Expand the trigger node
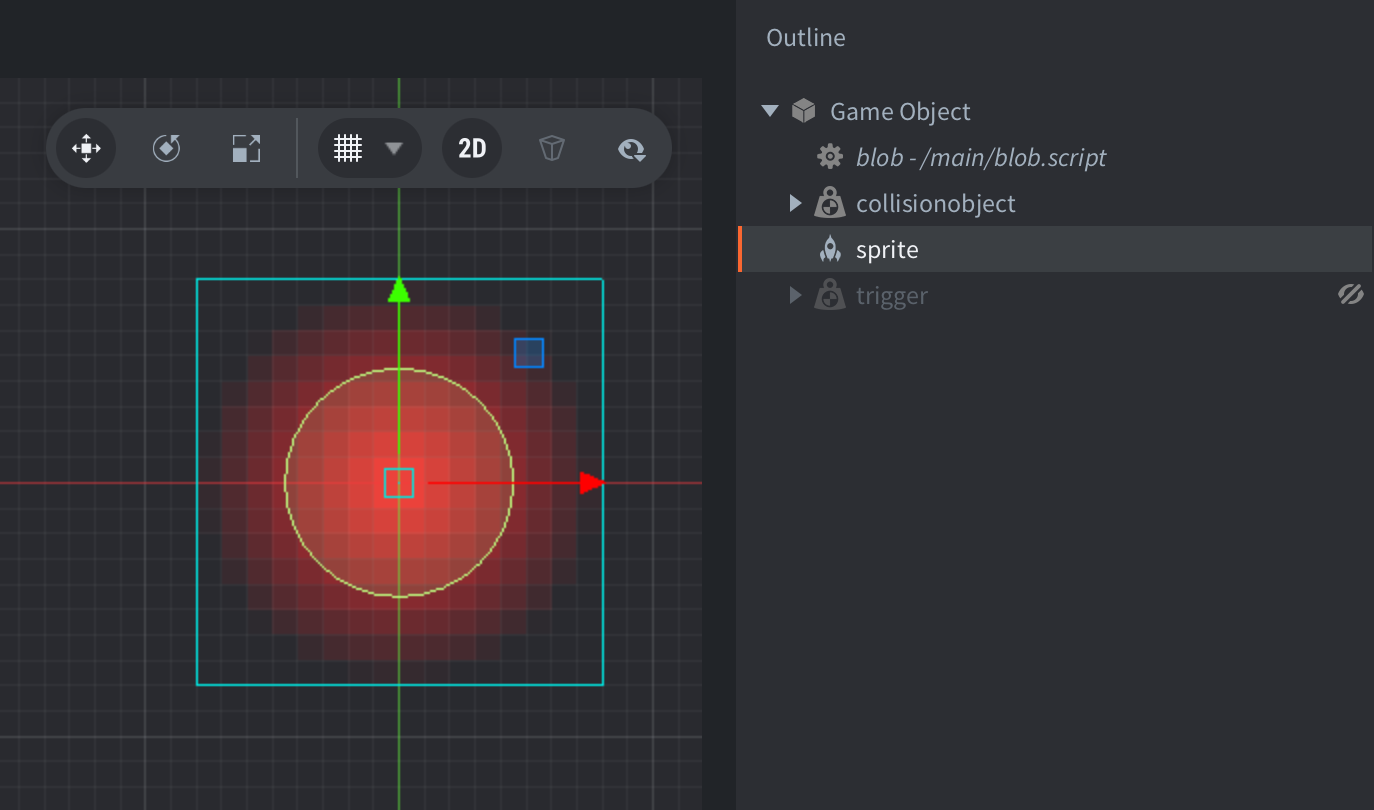 (795, 295)
